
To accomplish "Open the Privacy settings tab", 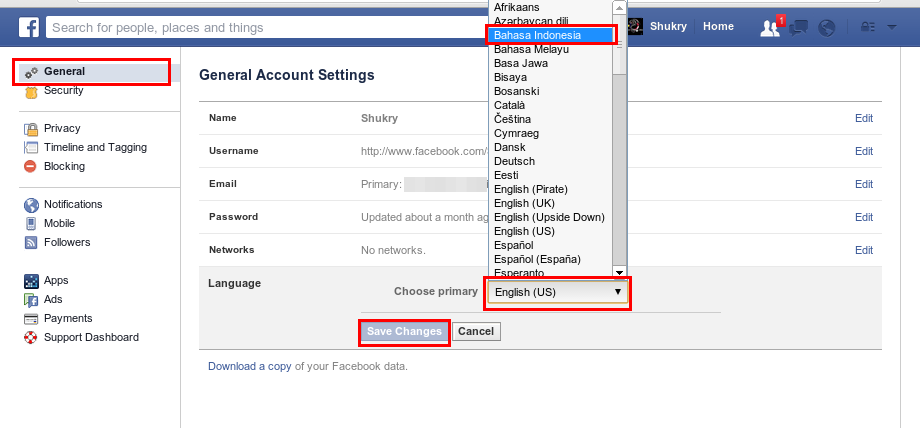I will pos(62,128).
